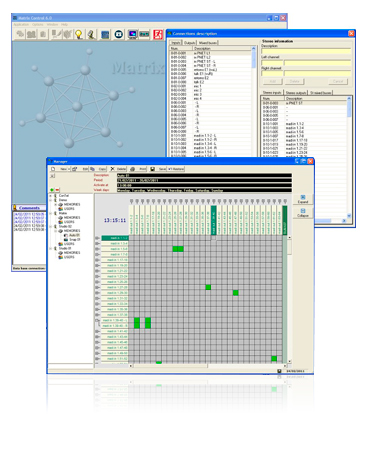Click the green plus icon above the tree
375x450 pixels.
tap(52, 190)
